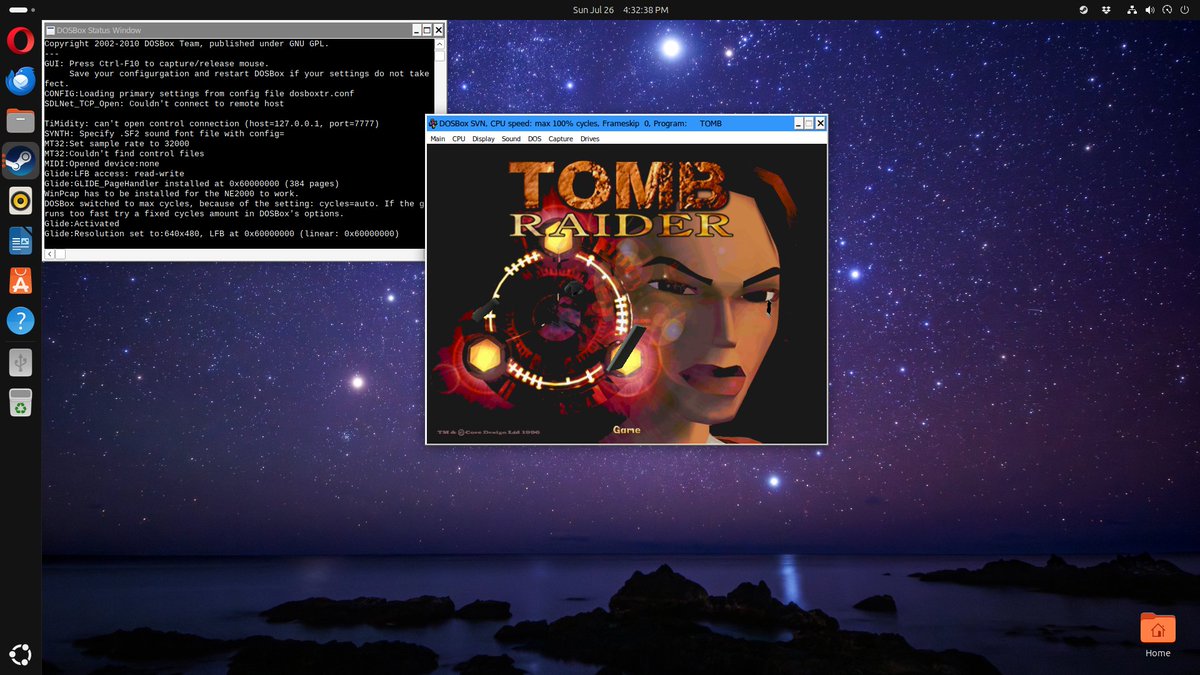Click the volume speaker icon in the top bar

(x=1149, y=9)
